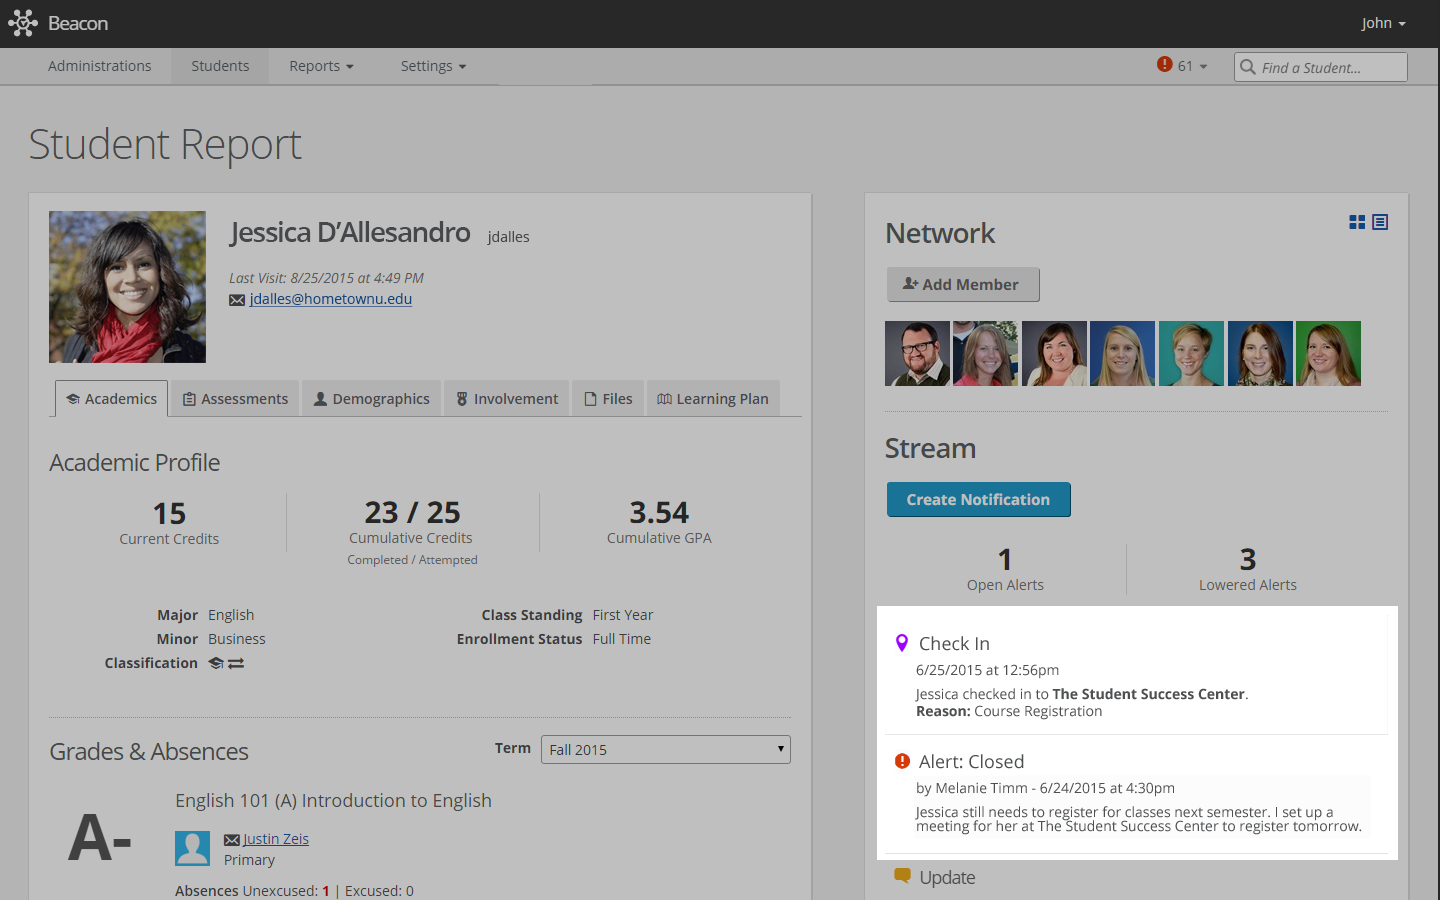Click the Update speech bubble icon
1440x900 pixels.
point(902,875)
